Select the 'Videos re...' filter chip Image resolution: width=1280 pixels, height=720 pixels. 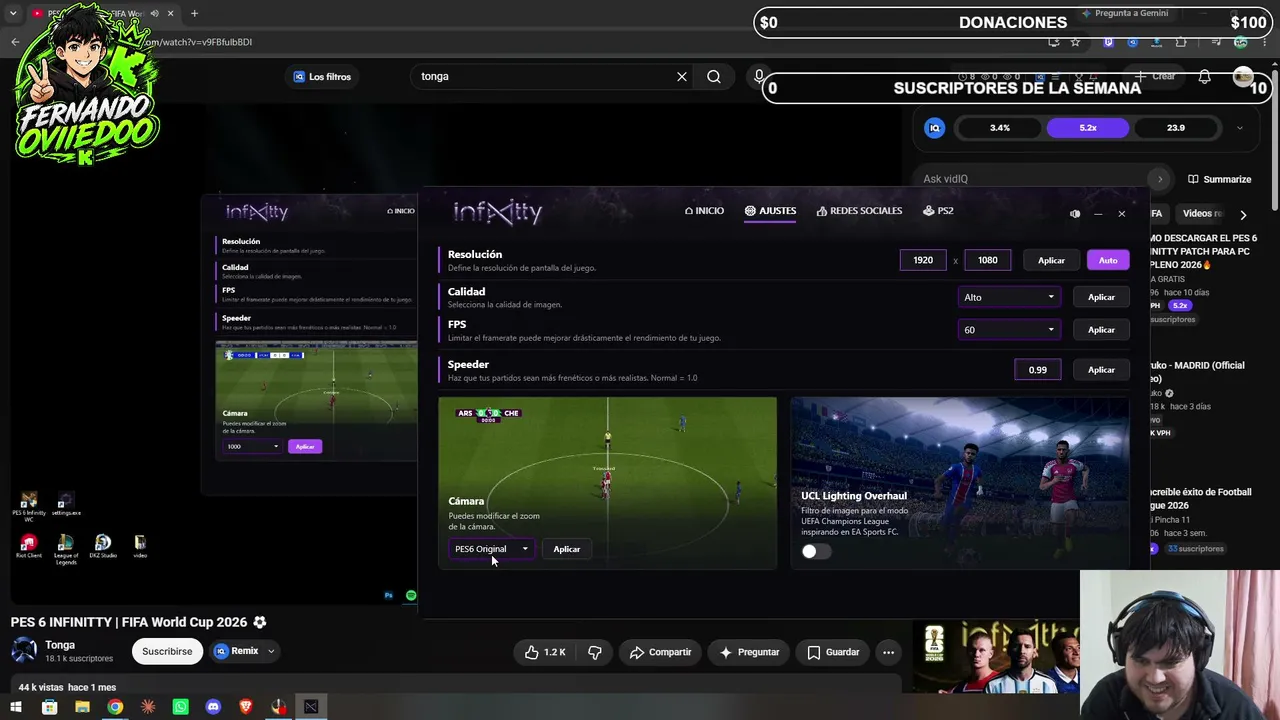click(1202, 214)
